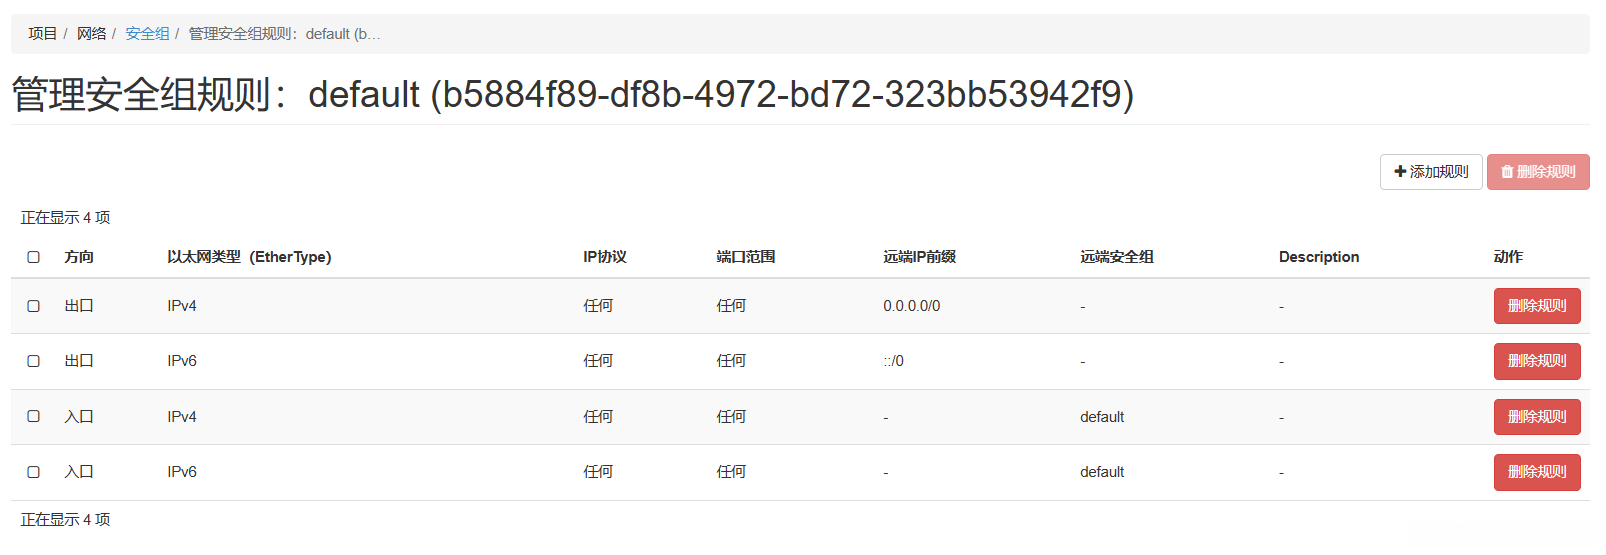The width and height of the screenshot is (1606, 555).
Task: Click the 端口范围 column header
Action: [x=745, y=257]
